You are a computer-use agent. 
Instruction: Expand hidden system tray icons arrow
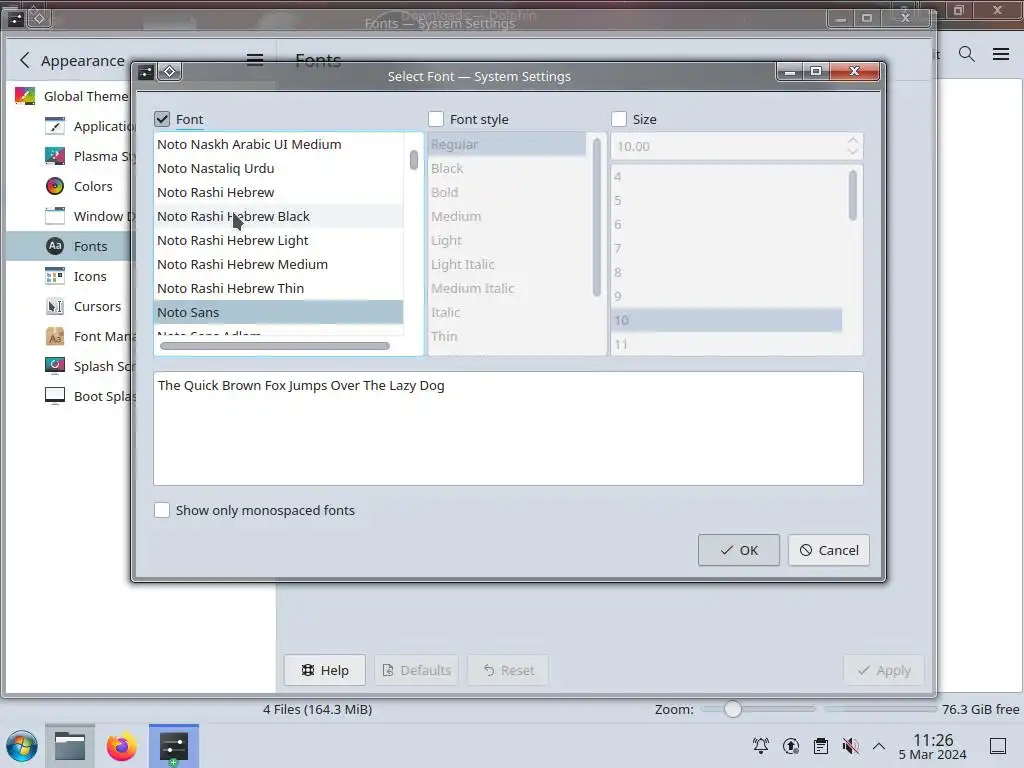pyautogui.click(x=879, y=745)
